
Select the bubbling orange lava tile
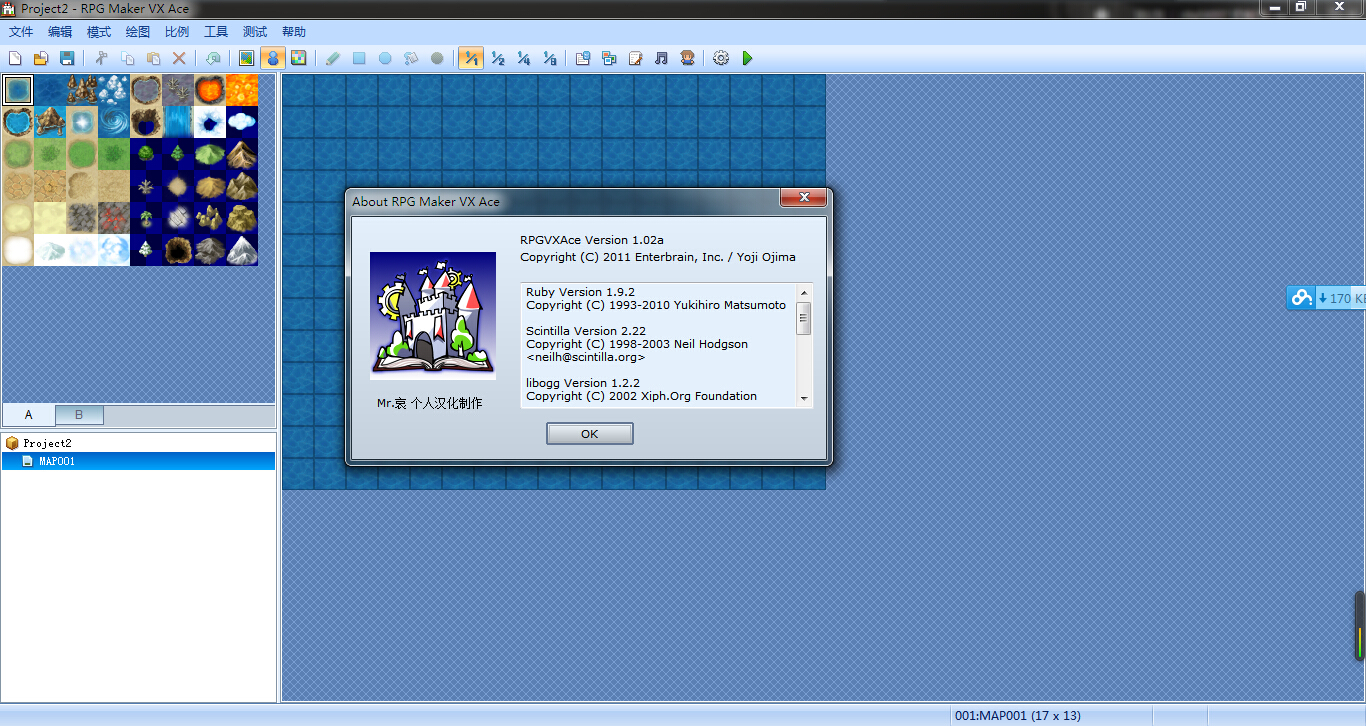(x=242, y=90)
